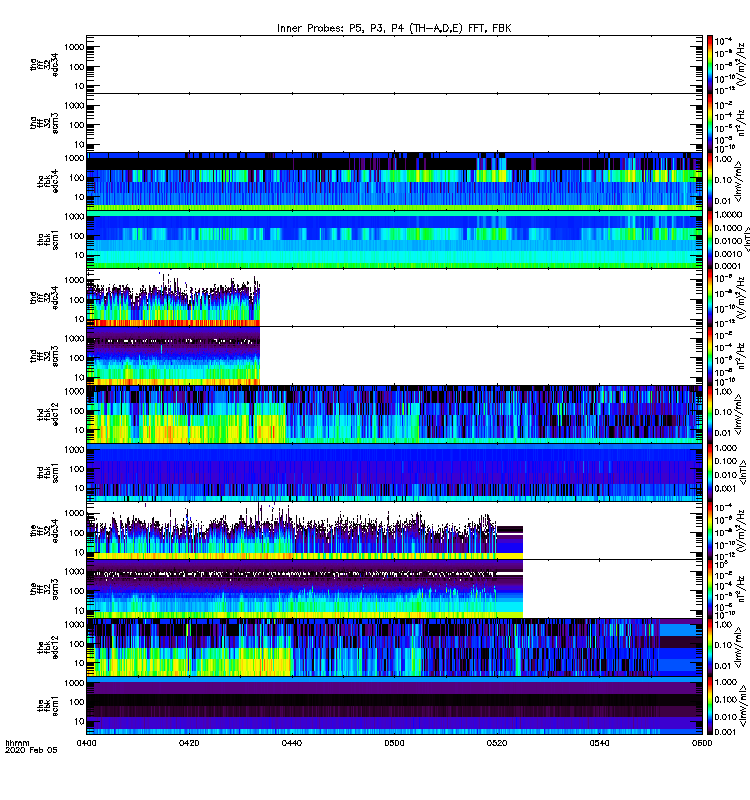The width and height of the screenshot is (750, 800).
Task: Click the "2020 Feb 05" date label
Action: 31,750
